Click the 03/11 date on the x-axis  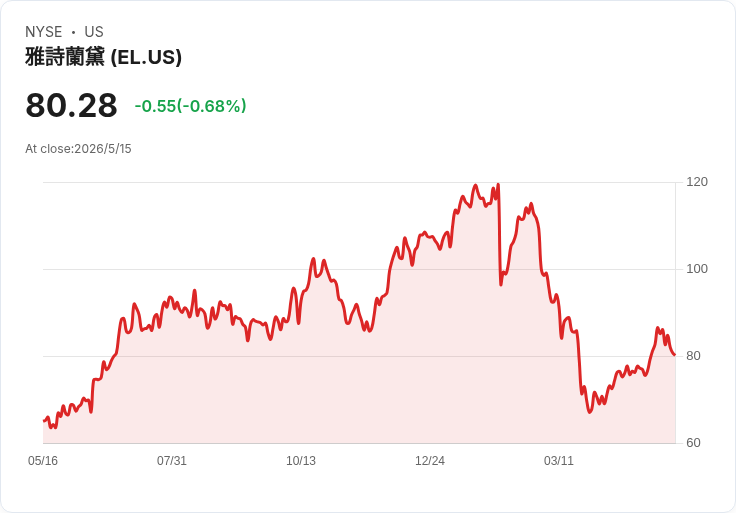pos(559,460)
